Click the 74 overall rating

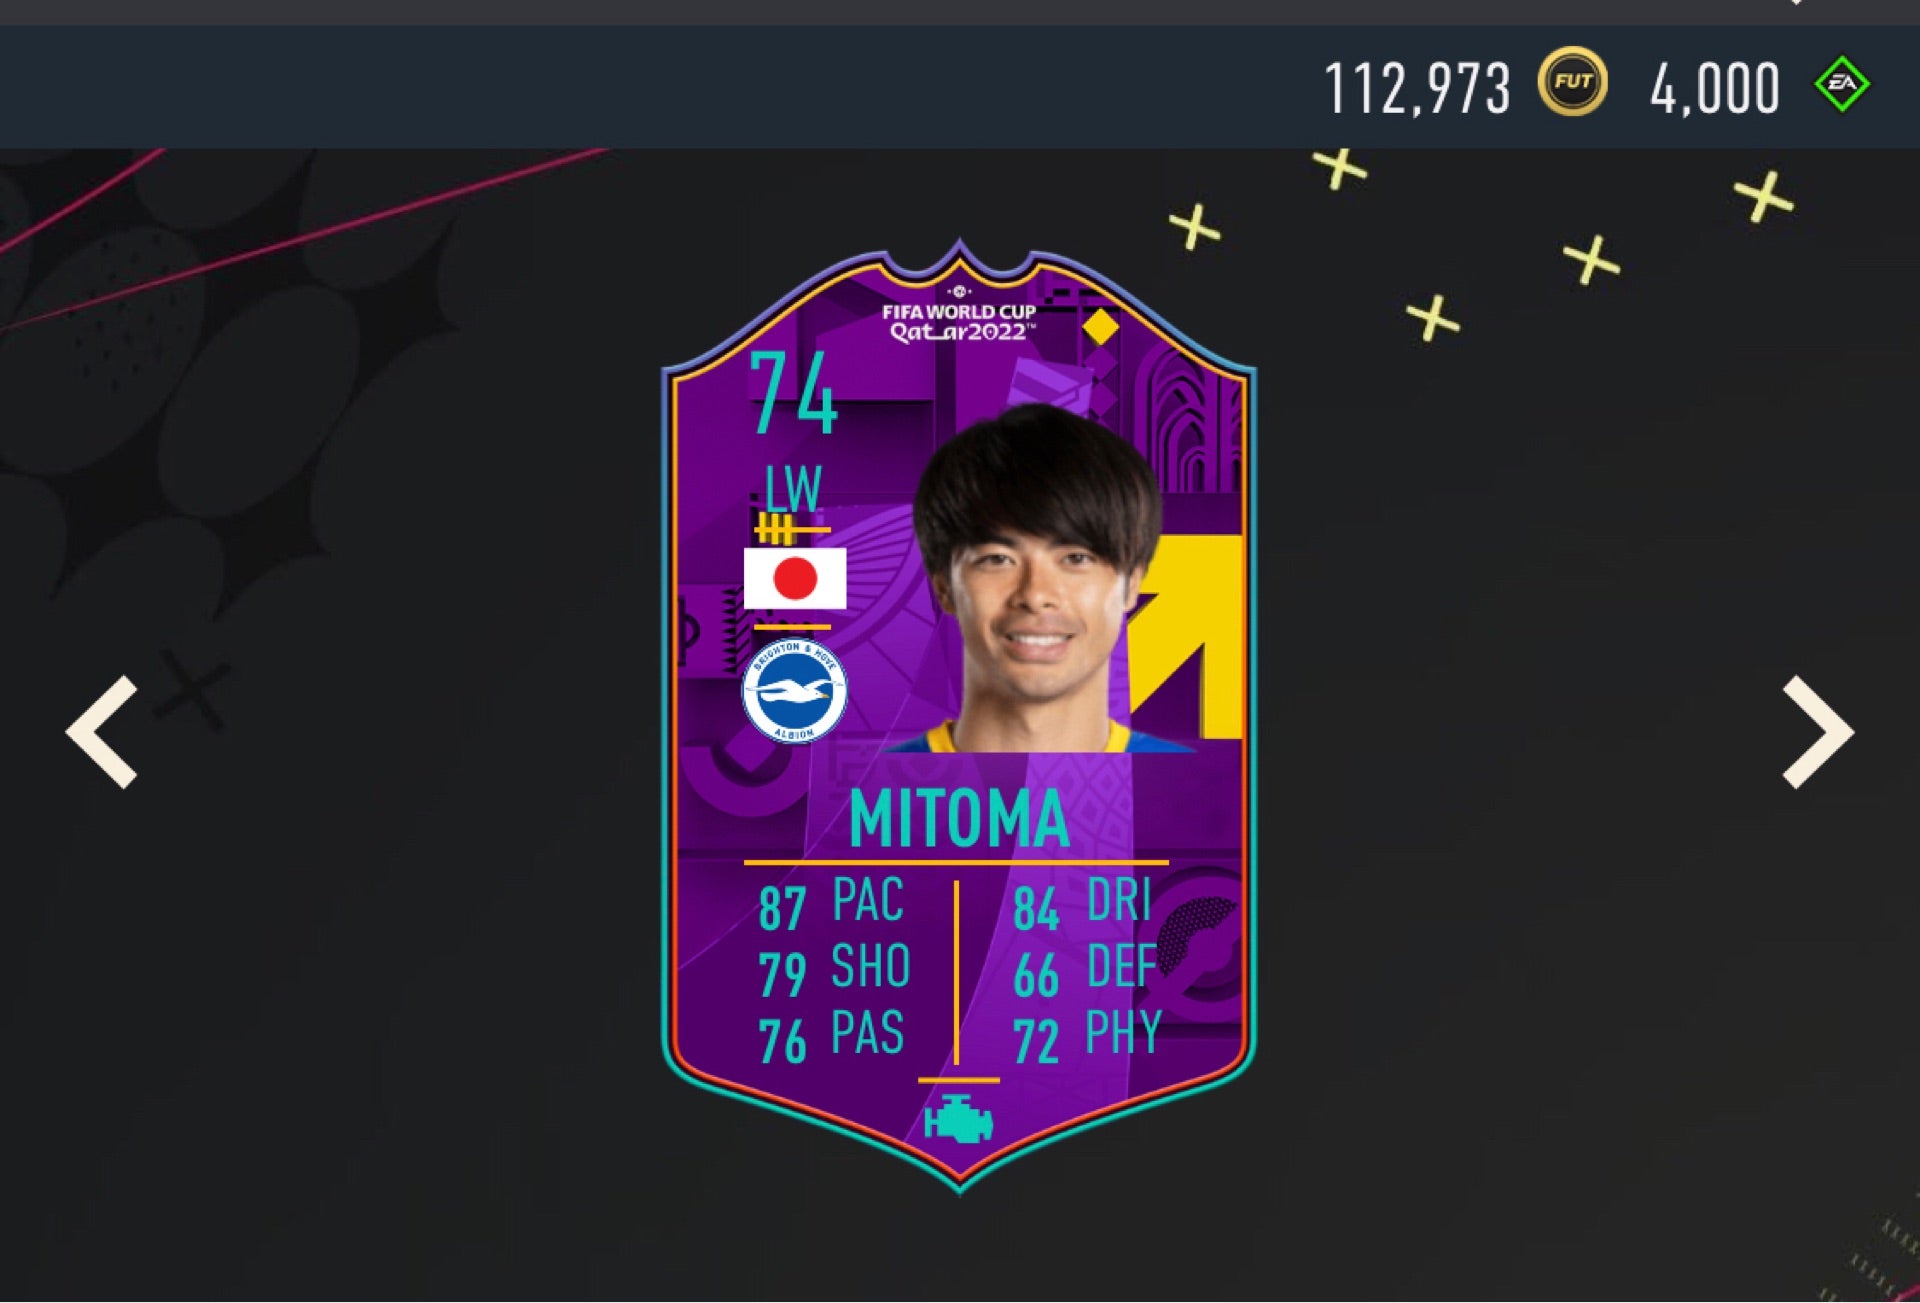tap(793, 392)
